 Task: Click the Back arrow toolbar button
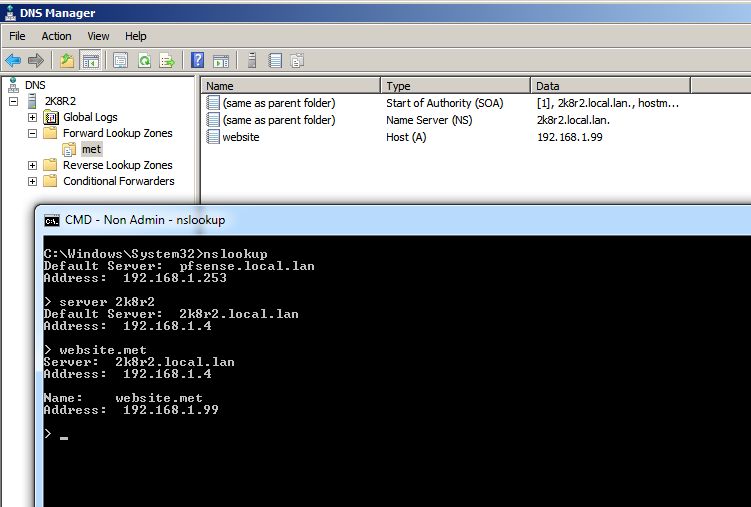click(13, 61)
